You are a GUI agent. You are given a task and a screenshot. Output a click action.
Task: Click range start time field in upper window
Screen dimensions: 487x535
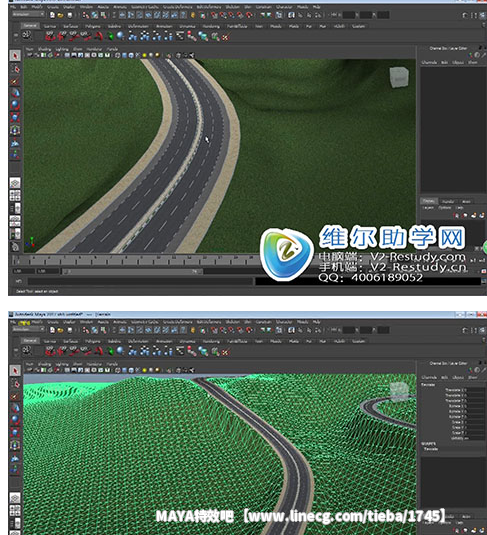click(24, 271)
